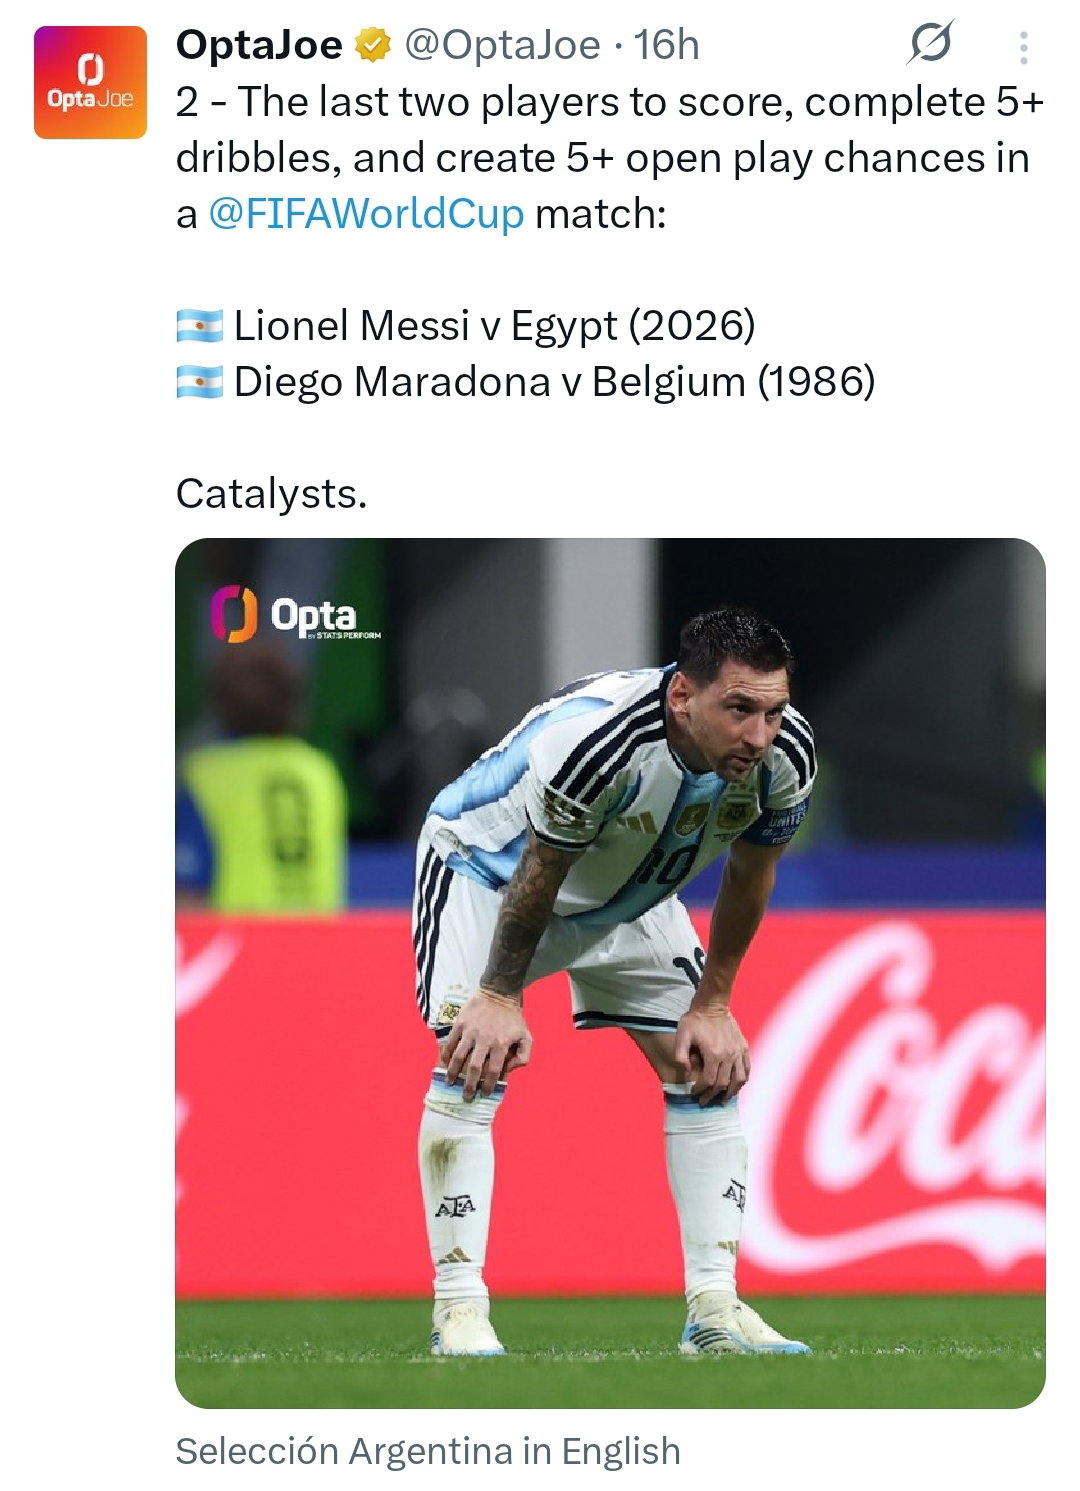Tap the 16h timestamp

tap(667, 45)
